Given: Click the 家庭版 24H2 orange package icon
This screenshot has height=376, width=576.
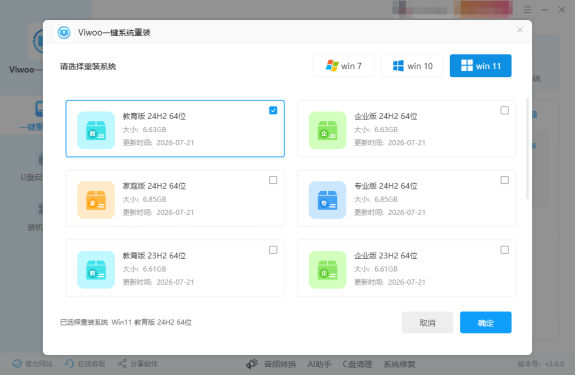Looking at the screenshot, I should (x=96, y=200).
